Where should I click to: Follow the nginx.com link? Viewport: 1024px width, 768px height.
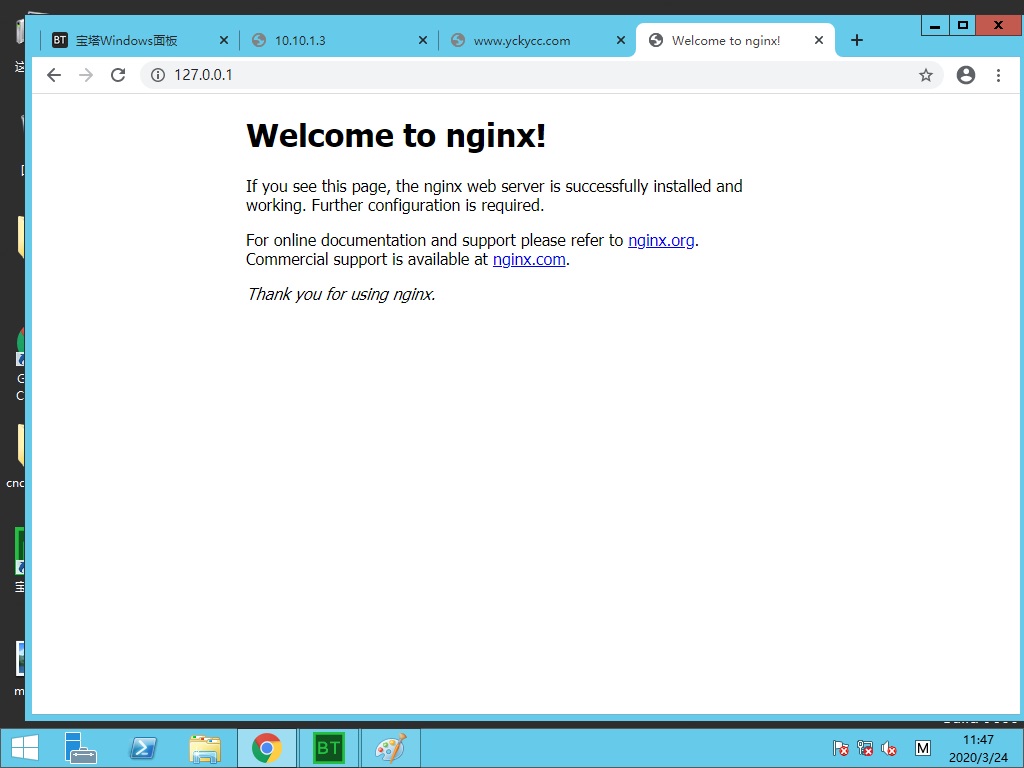[x=529, y=259]
